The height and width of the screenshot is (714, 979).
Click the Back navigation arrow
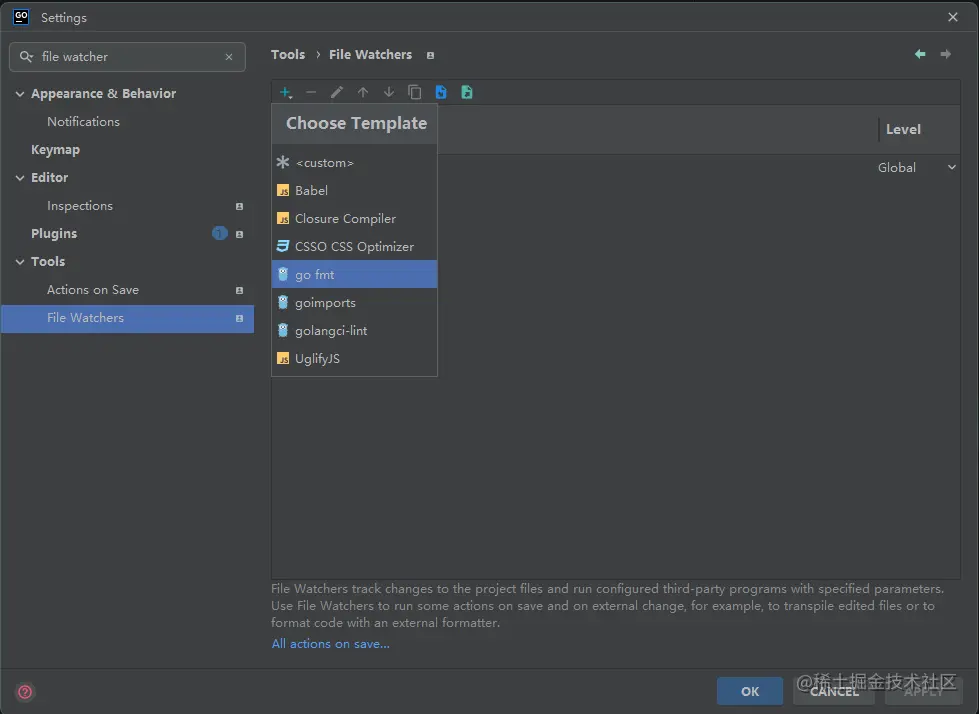pyautogui.click(x=920, y=54)
